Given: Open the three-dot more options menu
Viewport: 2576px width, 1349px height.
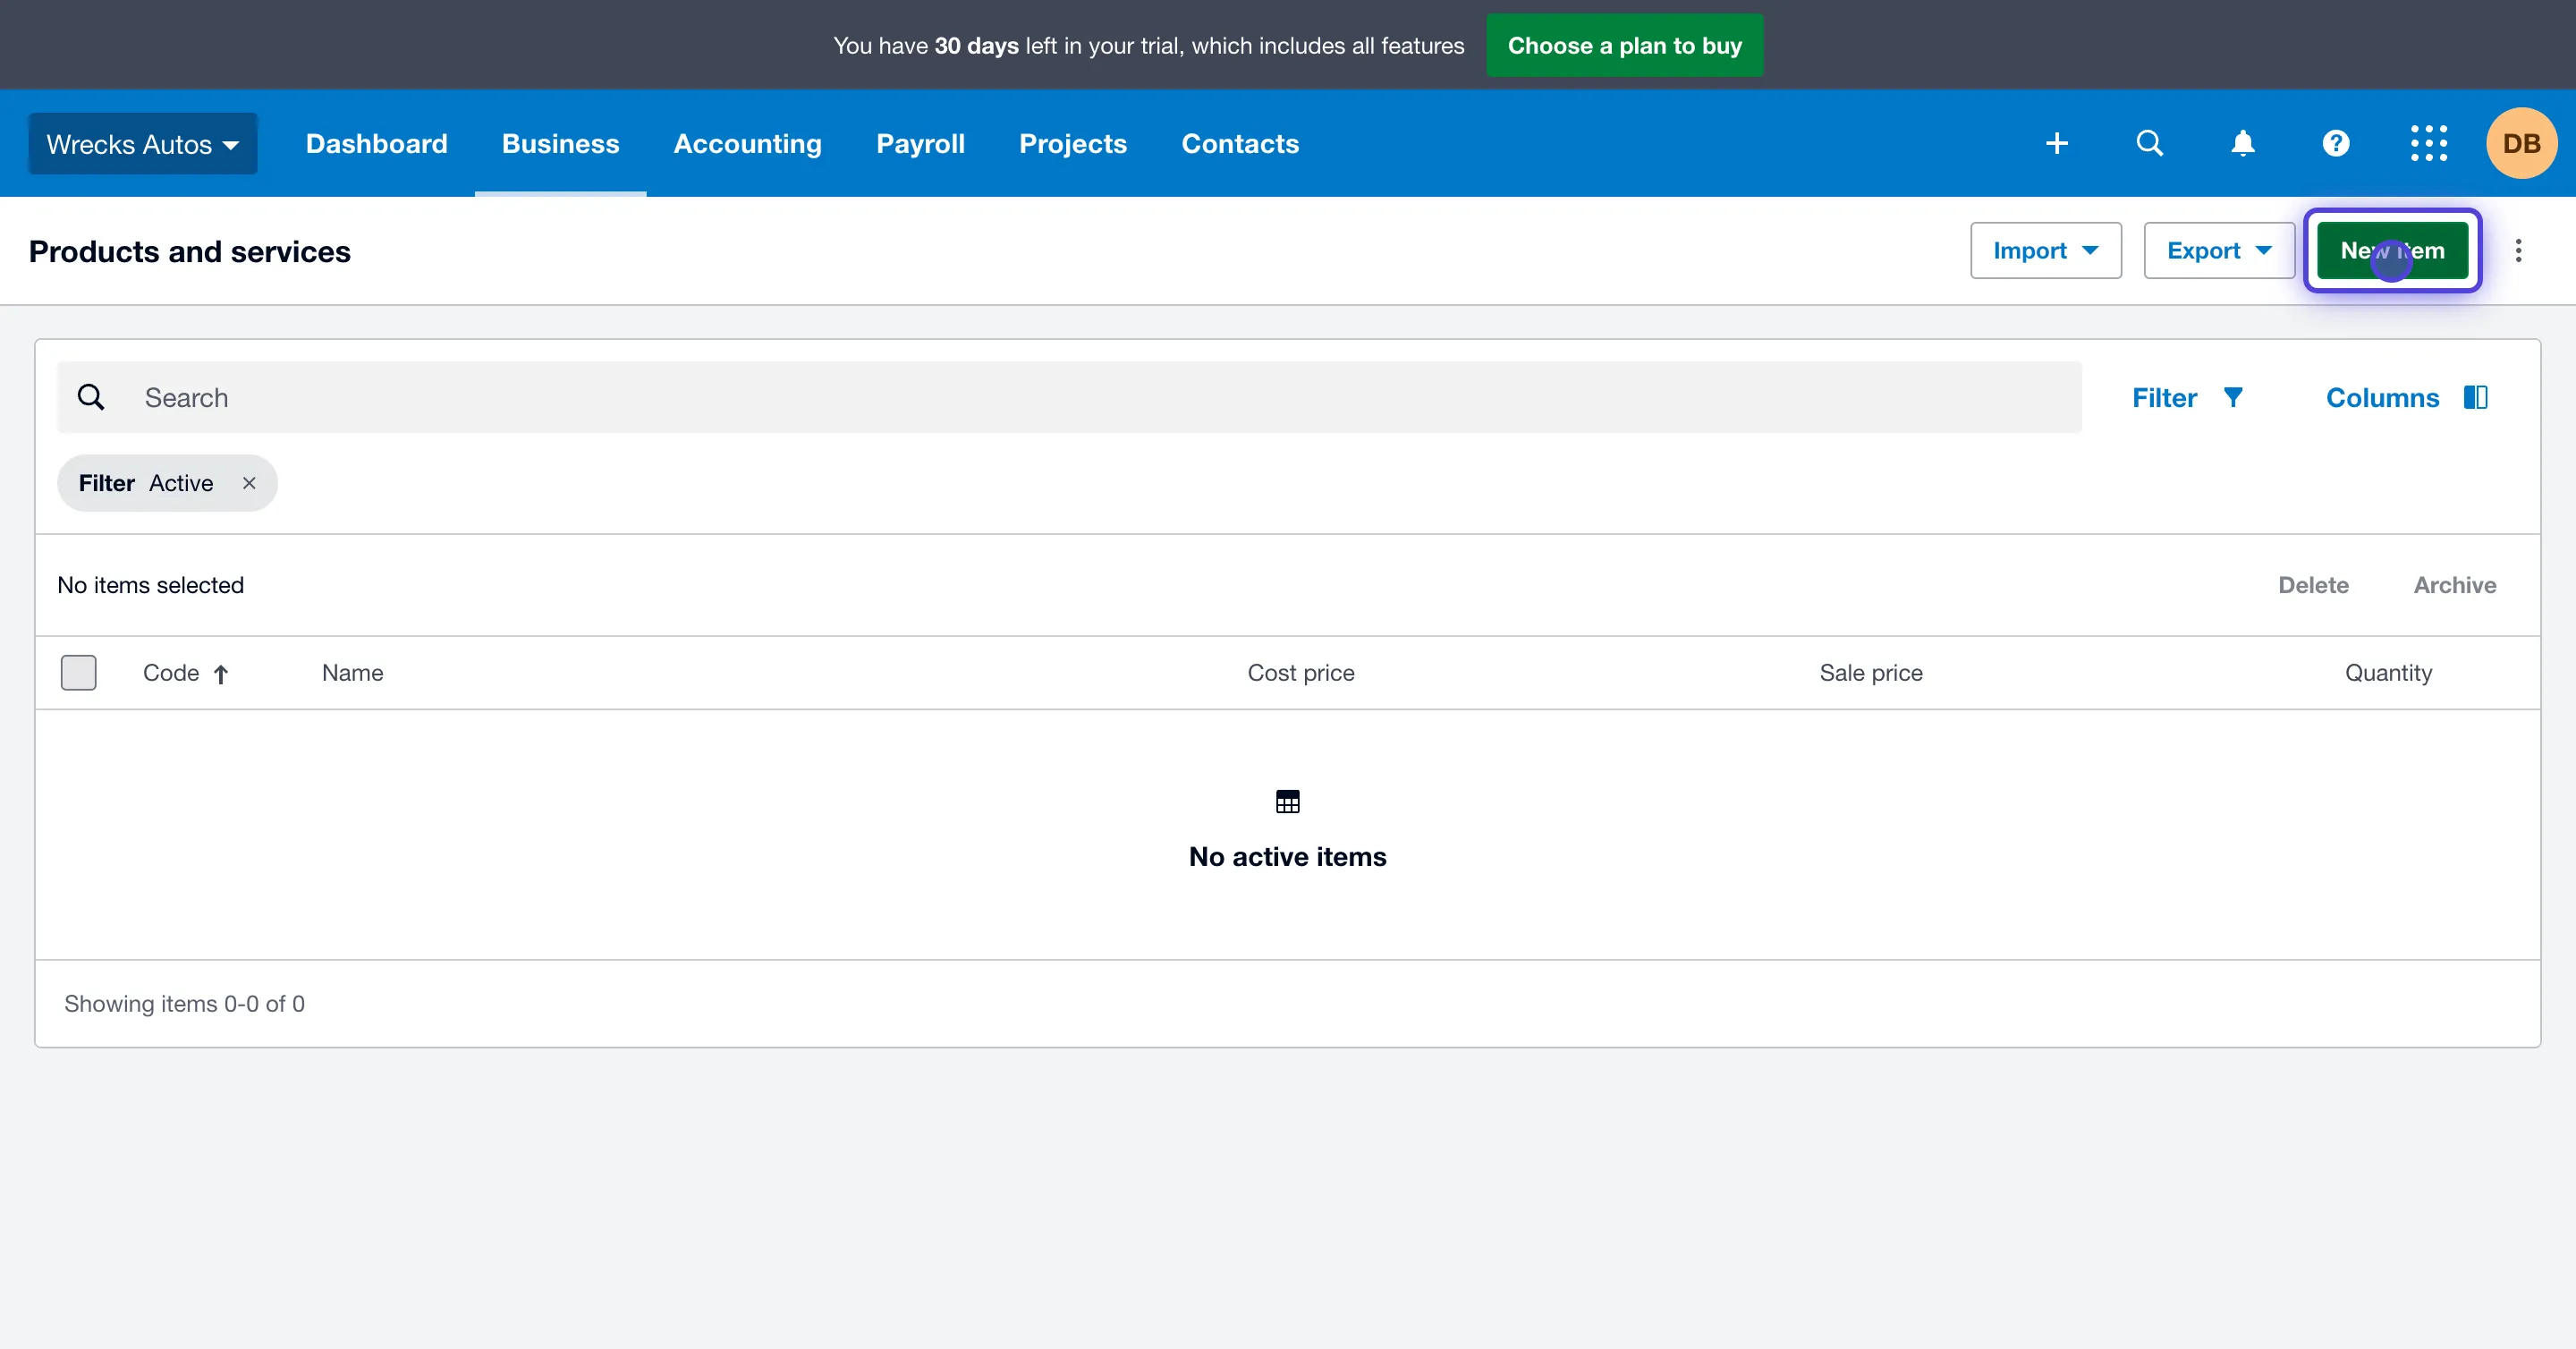Looking at the screenshot, I should [x=2518, y=250].
